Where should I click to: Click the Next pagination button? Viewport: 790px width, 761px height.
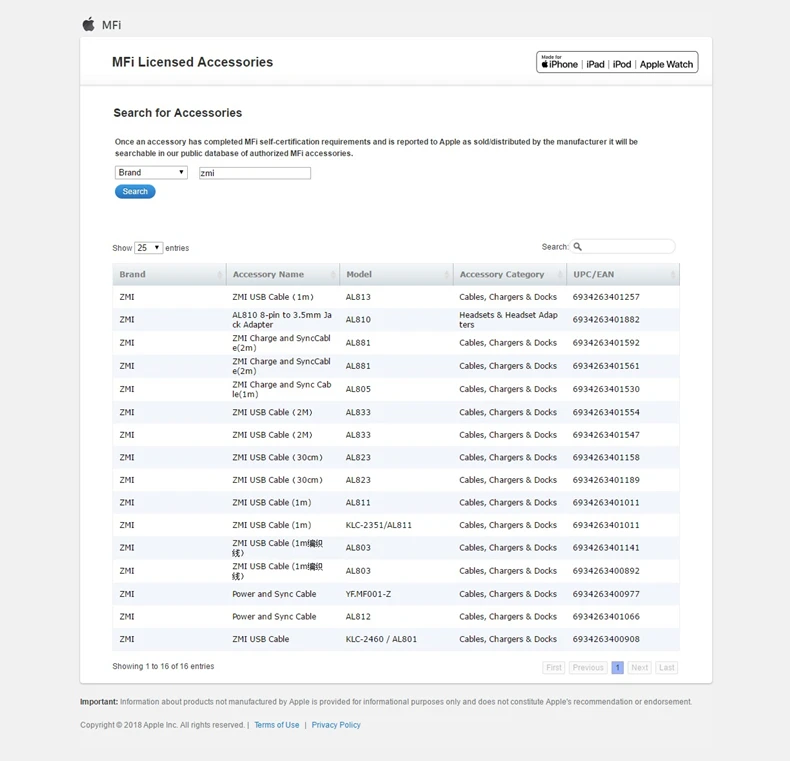click(640, 667)
